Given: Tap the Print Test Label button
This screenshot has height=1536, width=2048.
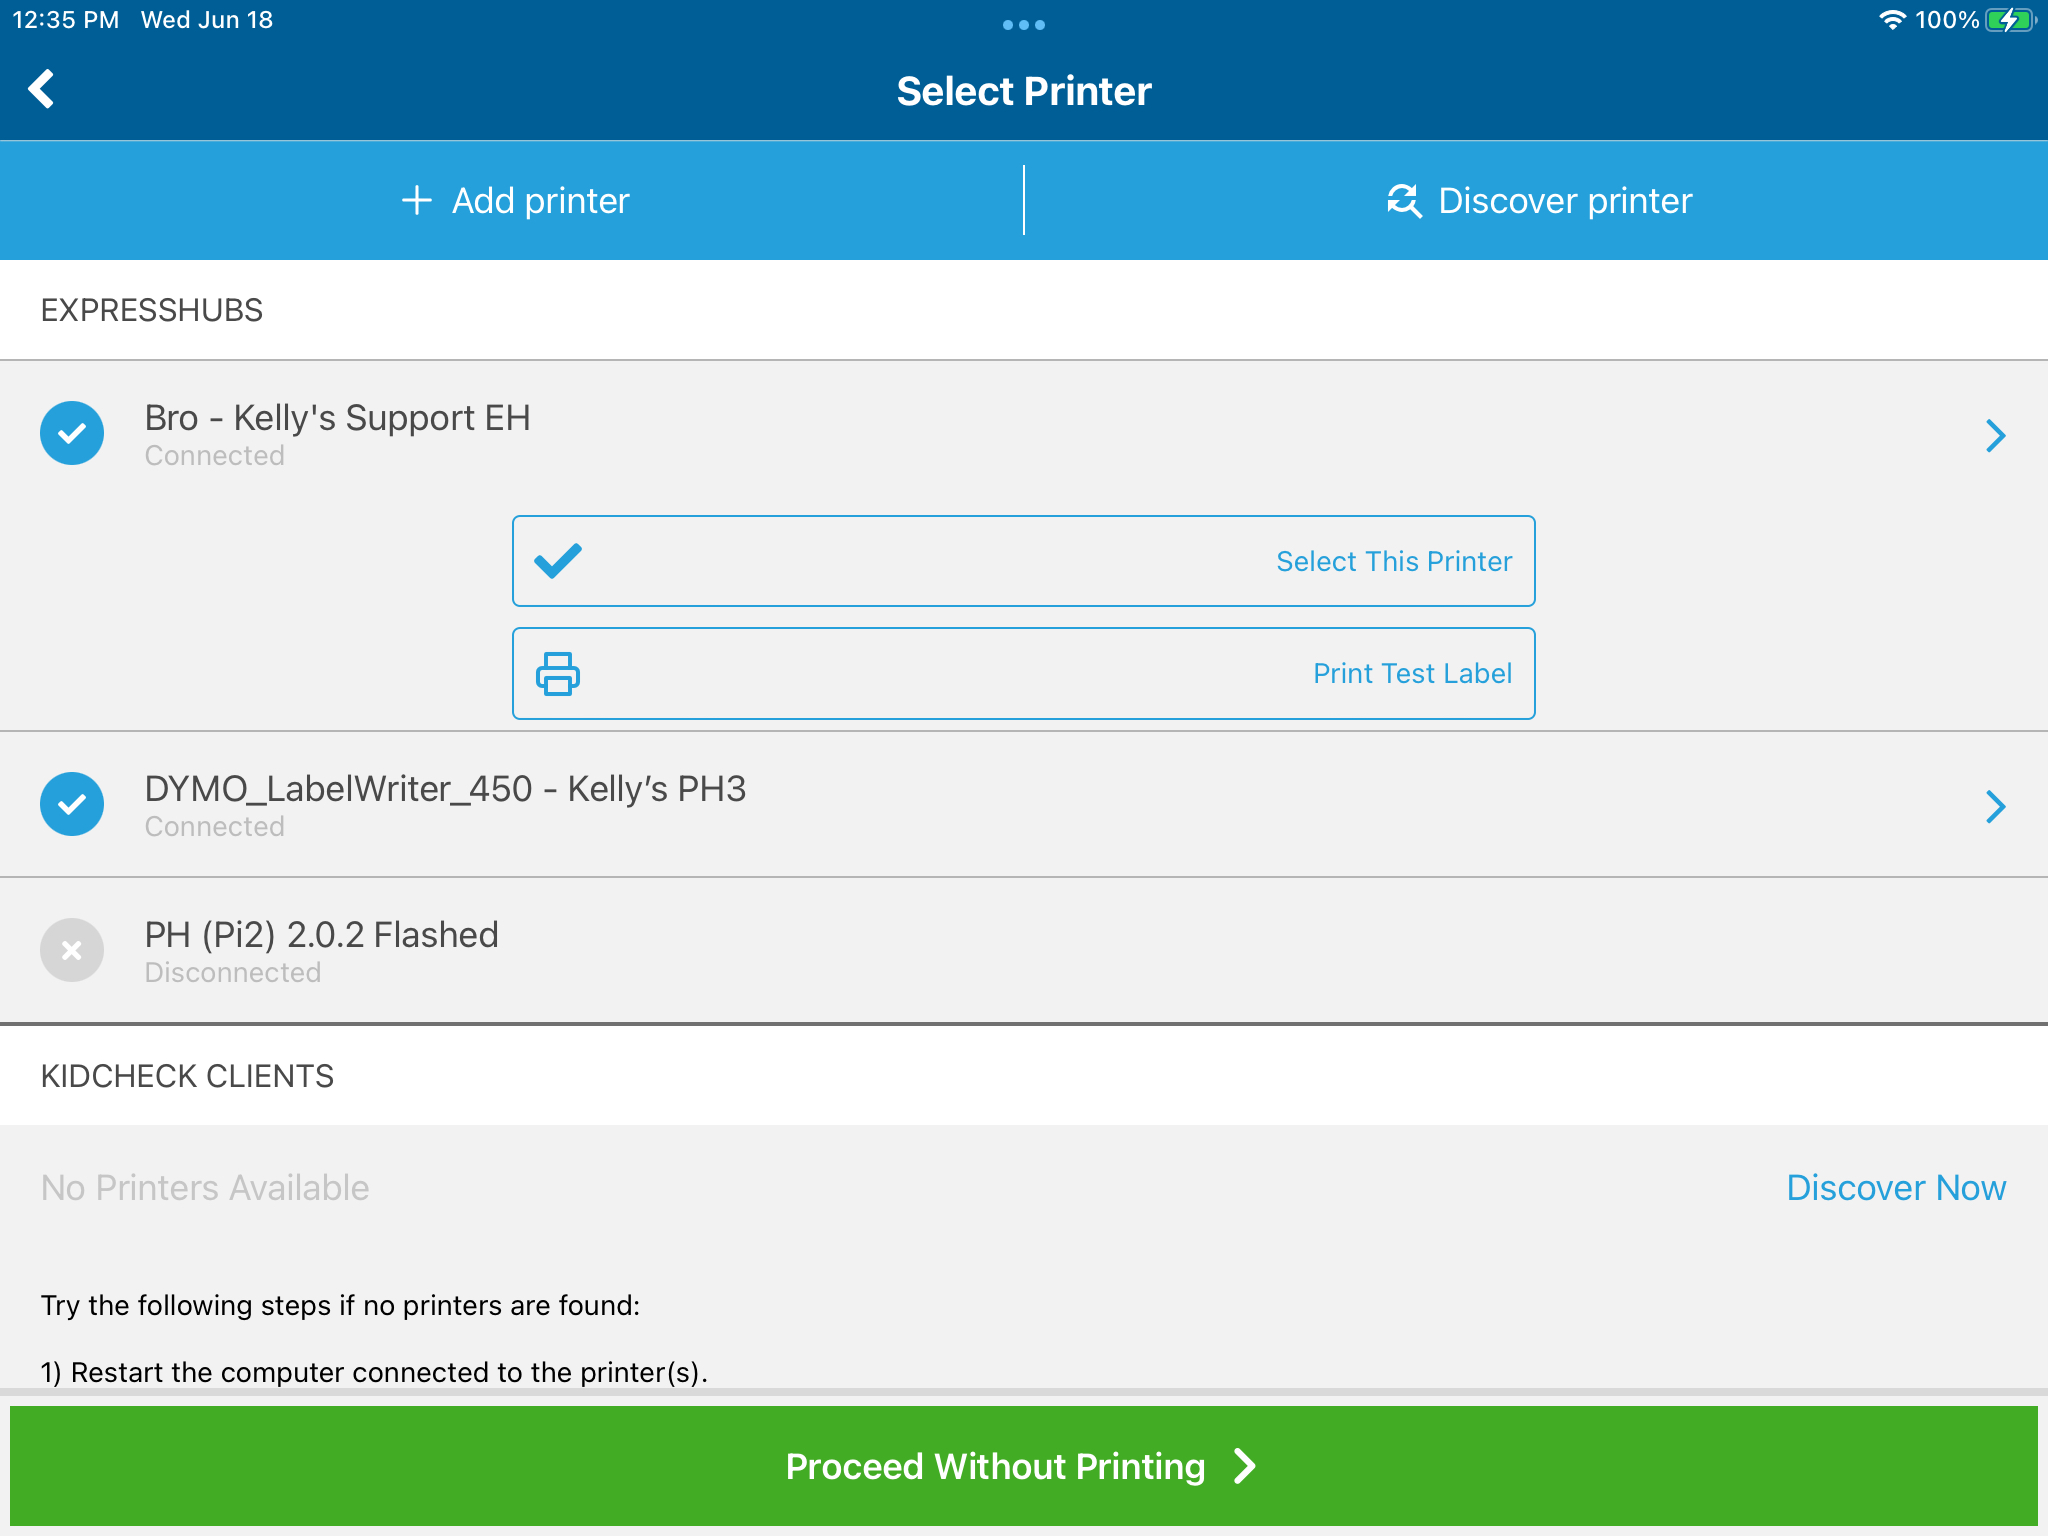Looking at the screenshot, I should pyautogui.click(x=1024, y=673).
